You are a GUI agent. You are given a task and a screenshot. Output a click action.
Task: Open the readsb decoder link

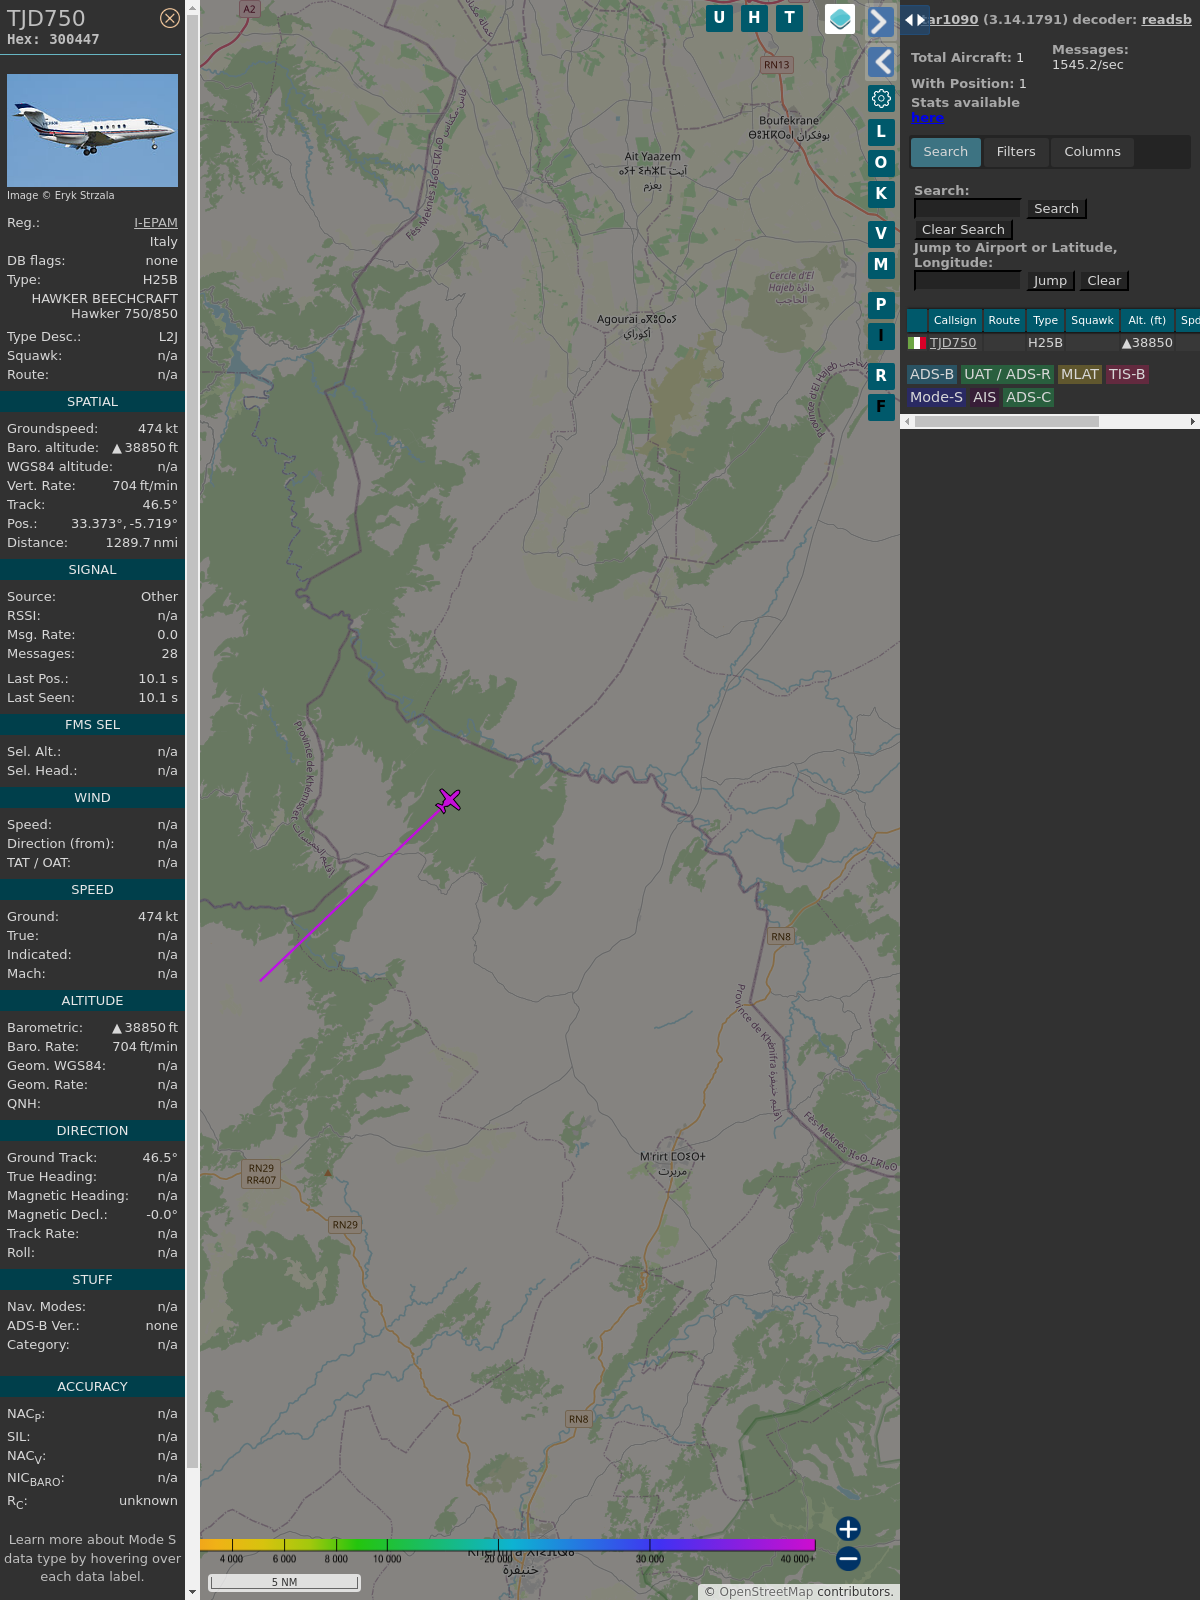click(1167, 19)
